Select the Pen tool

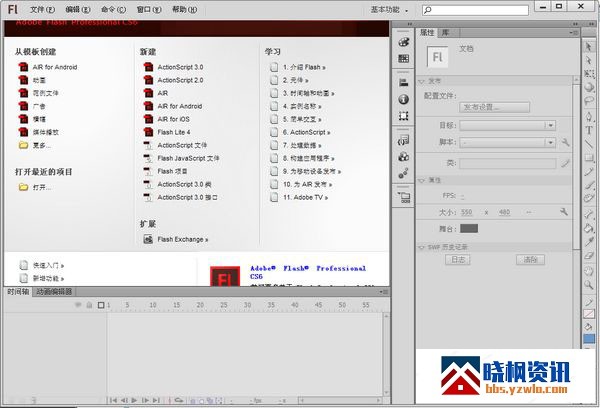pyautogui.click(x=589, y=116)
